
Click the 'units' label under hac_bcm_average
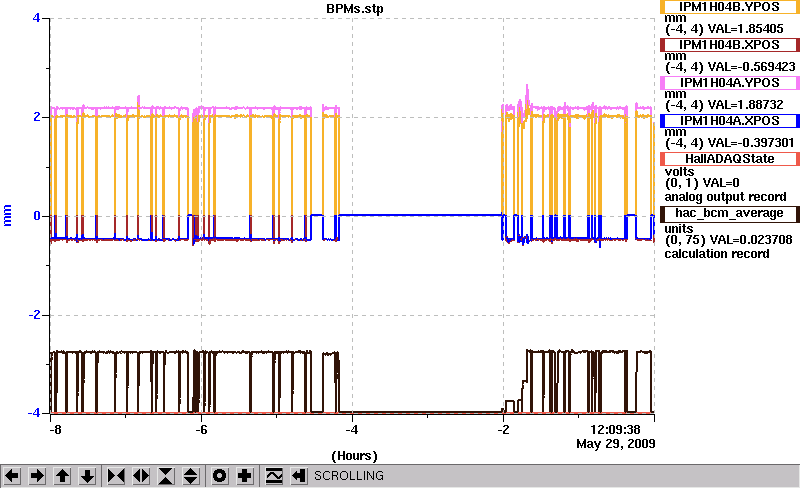coord(679,229)
